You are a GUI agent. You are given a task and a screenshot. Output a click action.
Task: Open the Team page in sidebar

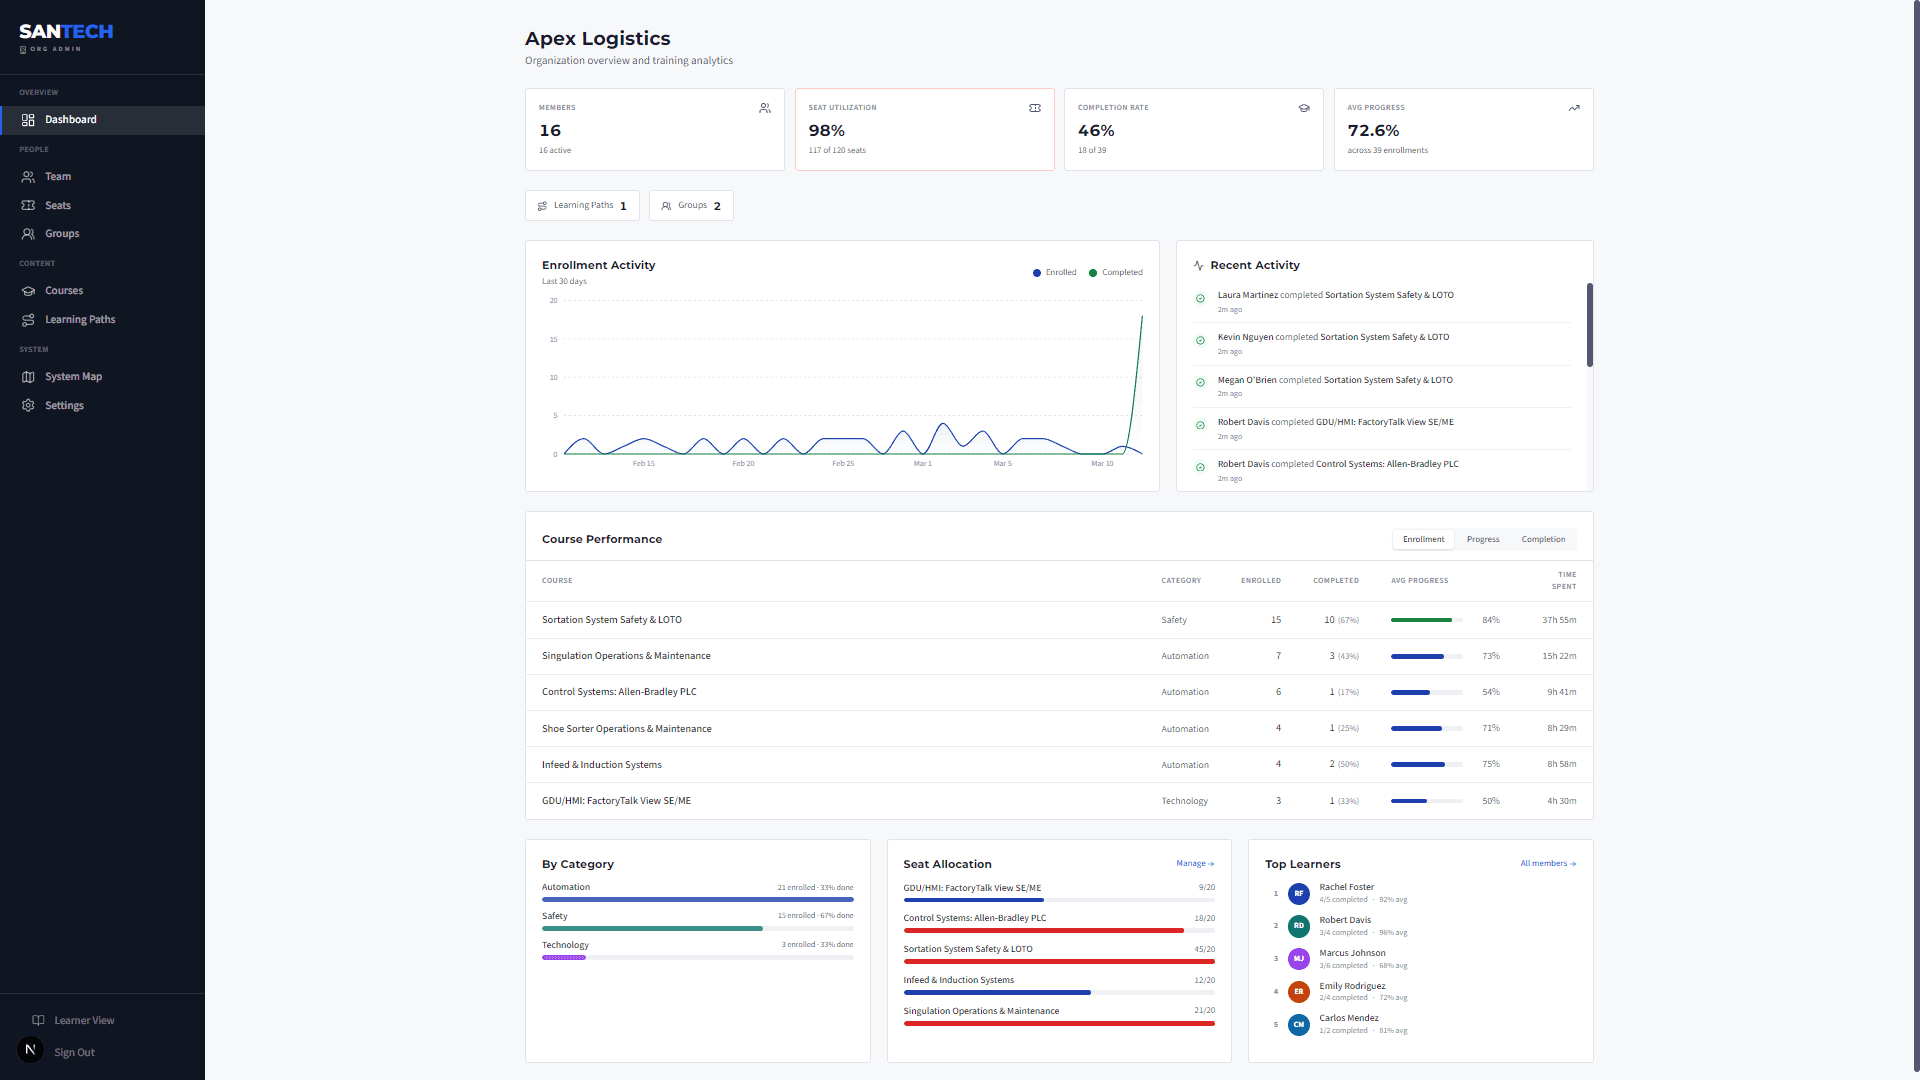coord(102,177)
